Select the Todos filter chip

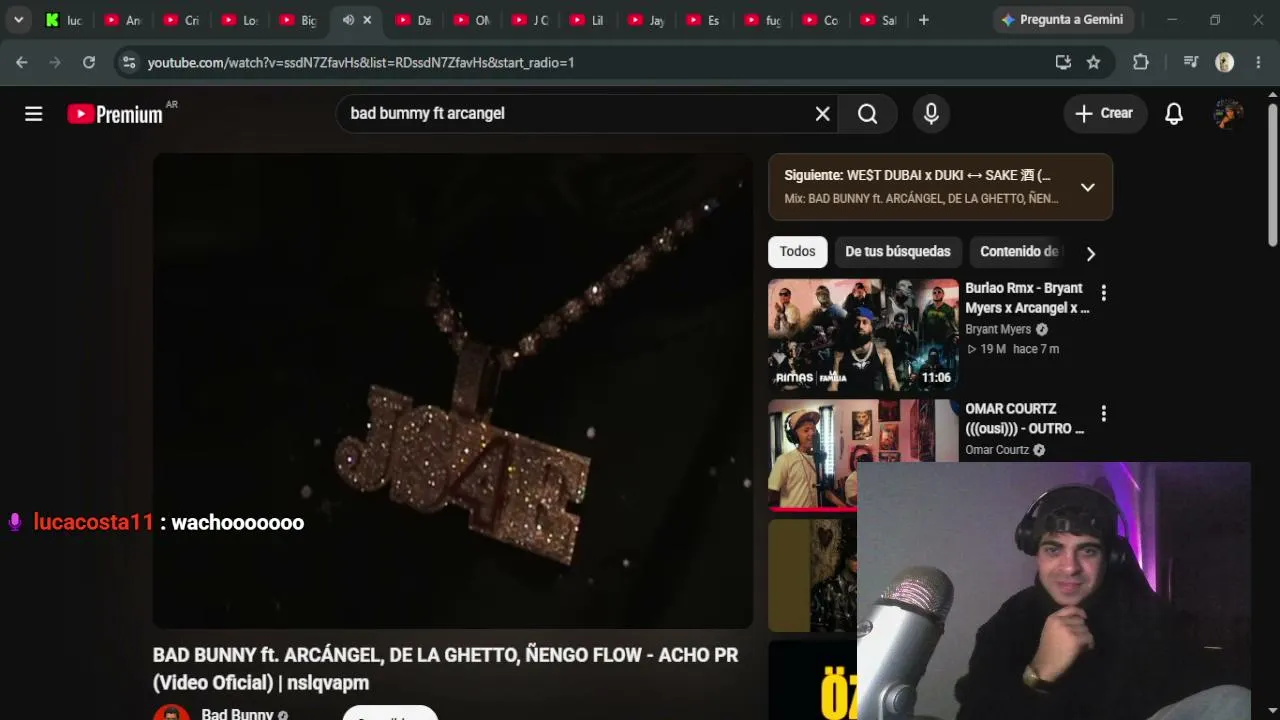(798, 252)
